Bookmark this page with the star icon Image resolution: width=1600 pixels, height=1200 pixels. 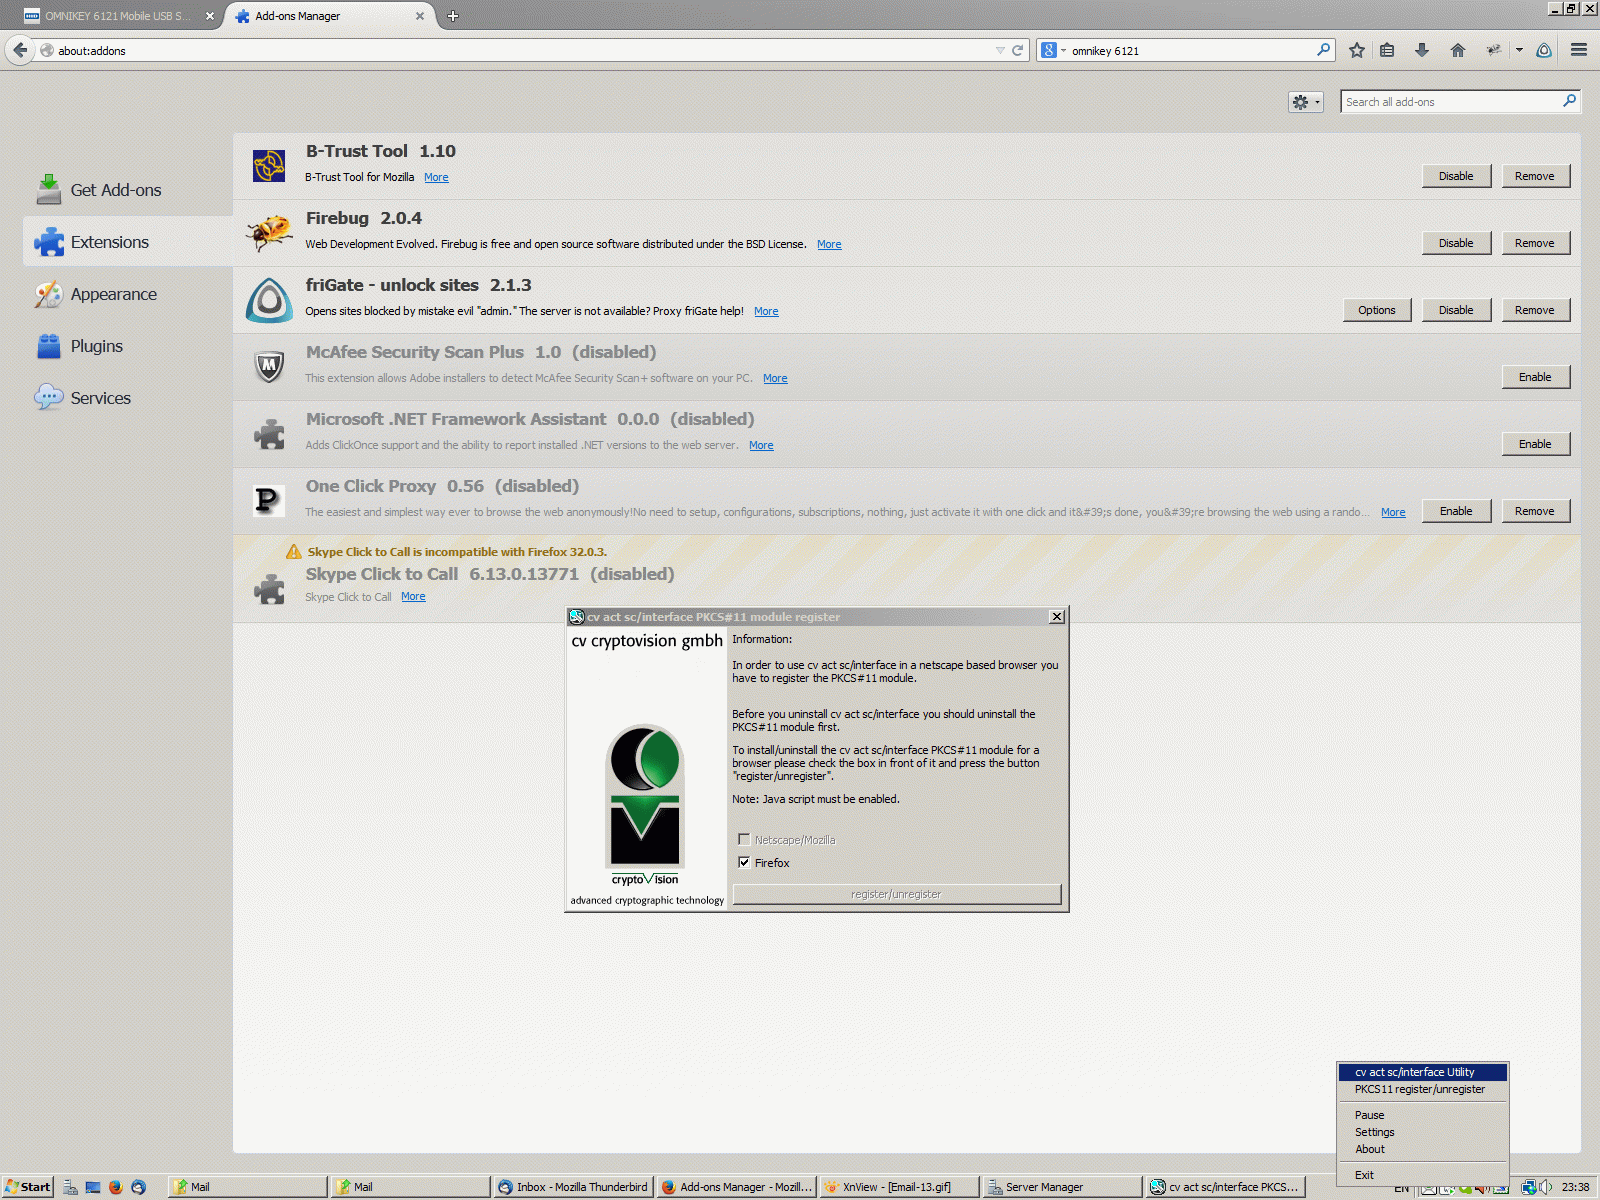[x=1357, y=50]
